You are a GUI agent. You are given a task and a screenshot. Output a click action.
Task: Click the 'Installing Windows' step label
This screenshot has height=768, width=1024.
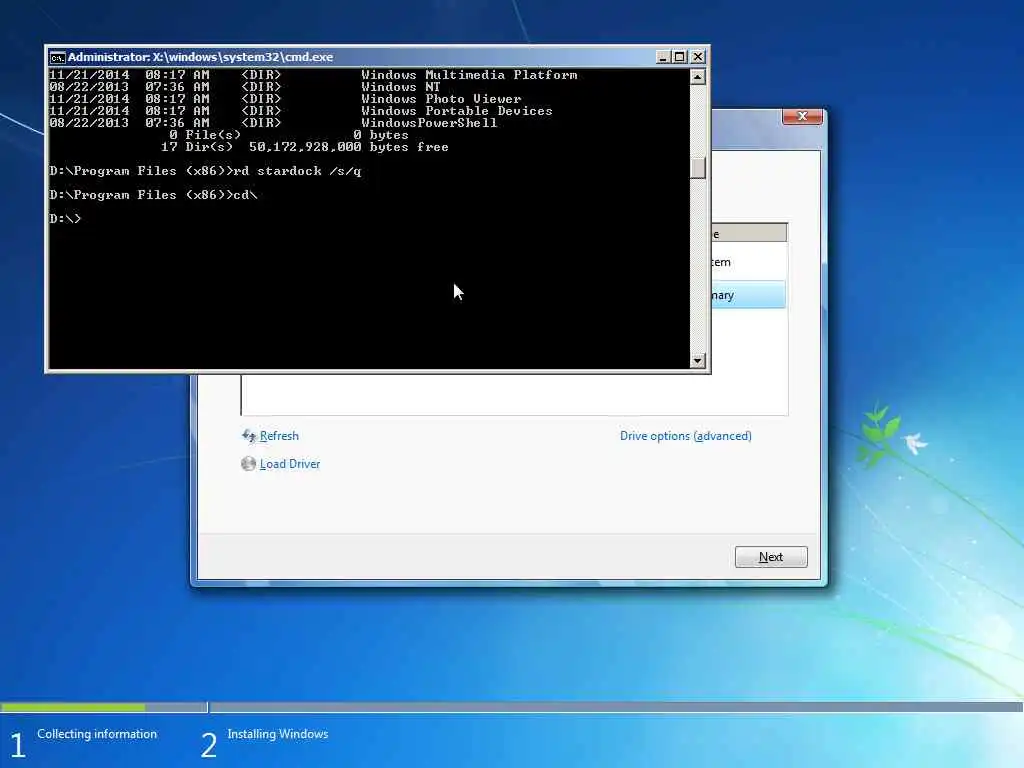pos(278,734)
